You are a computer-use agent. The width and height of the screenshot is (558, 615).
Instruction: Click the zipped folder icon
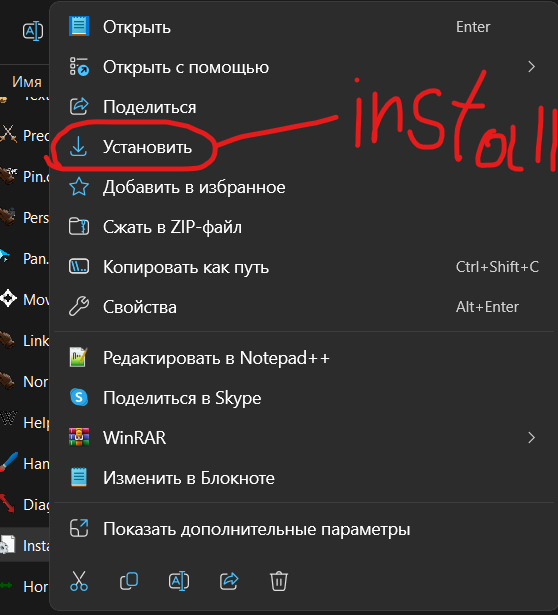click(79, 226)
